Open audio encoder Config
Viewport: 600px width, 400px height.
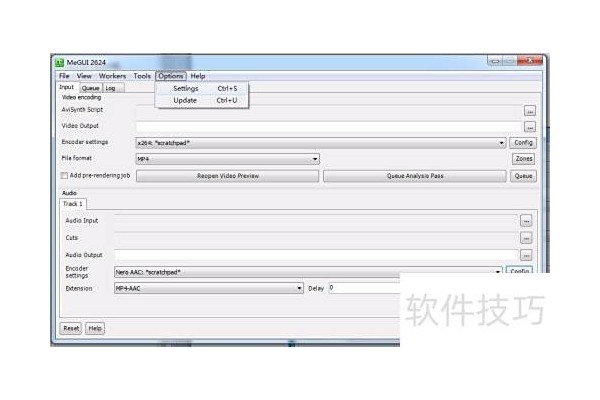pyautogui.click(x=519, y=270)
